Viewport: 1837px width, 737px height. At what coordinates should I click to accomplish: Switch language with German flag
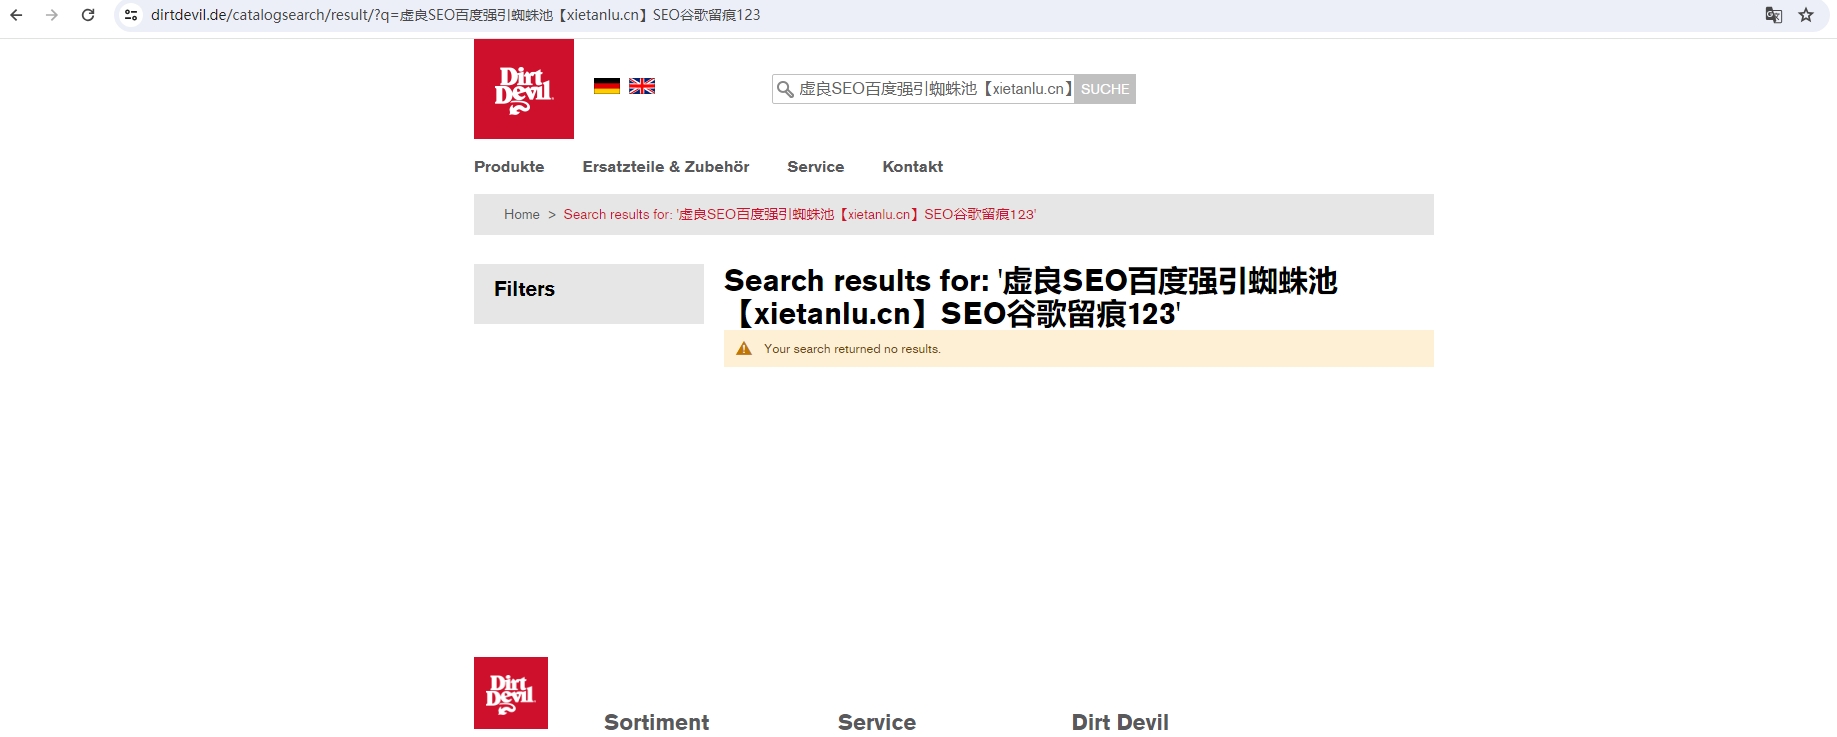pyautogui.click(x=607, y=86)
